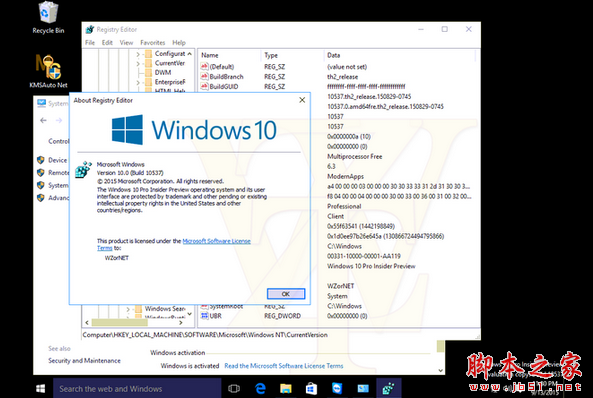Select the BuildBranch value name

point(227,76)
